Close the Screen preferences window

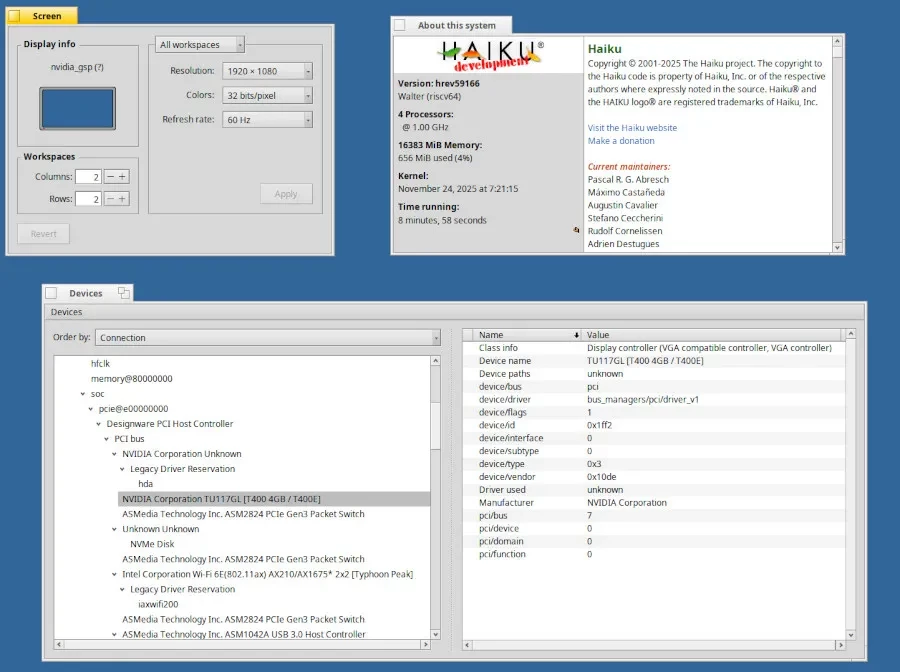[14, 16]
